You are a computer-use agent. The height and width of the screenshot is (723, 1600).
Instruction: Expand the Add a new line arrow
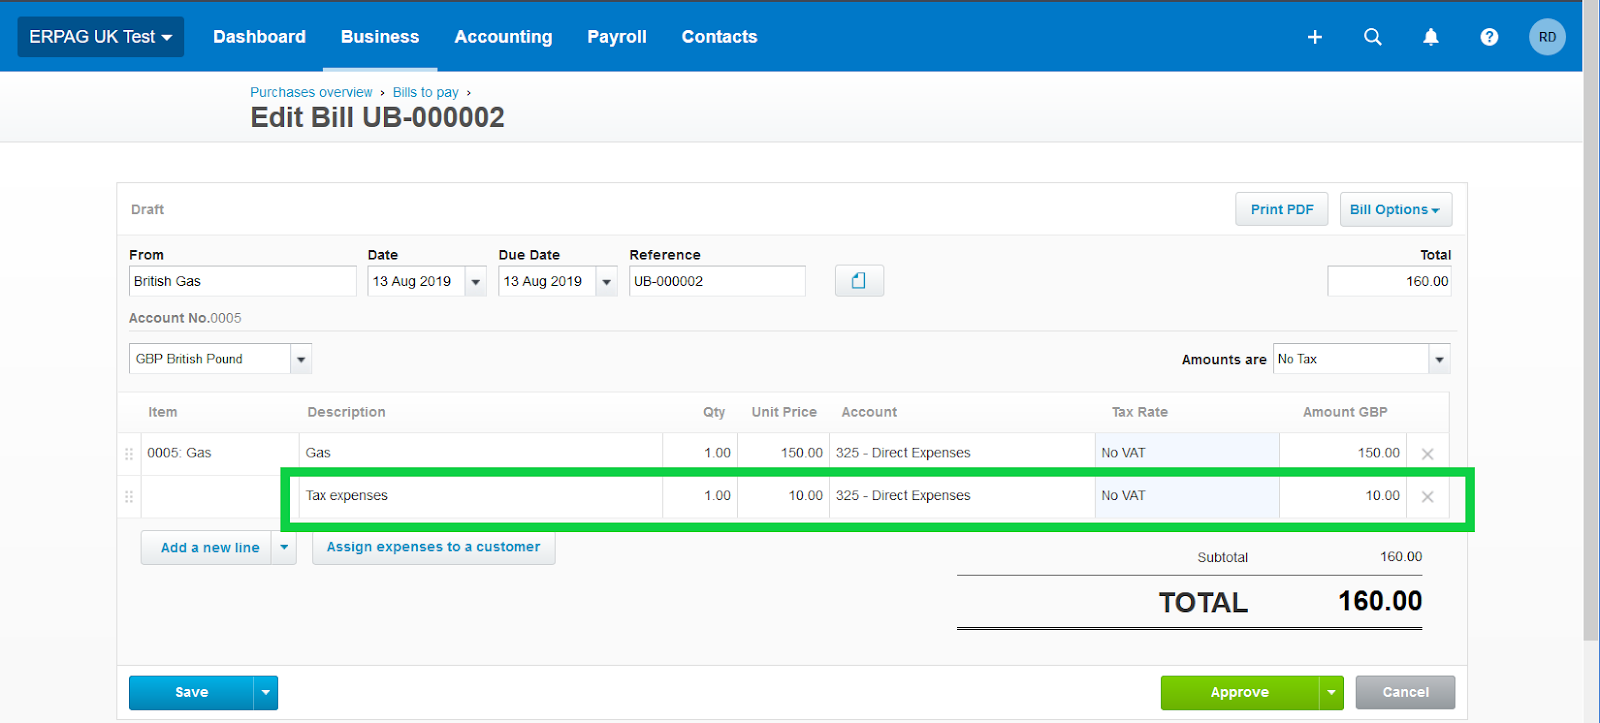[284, 547]
